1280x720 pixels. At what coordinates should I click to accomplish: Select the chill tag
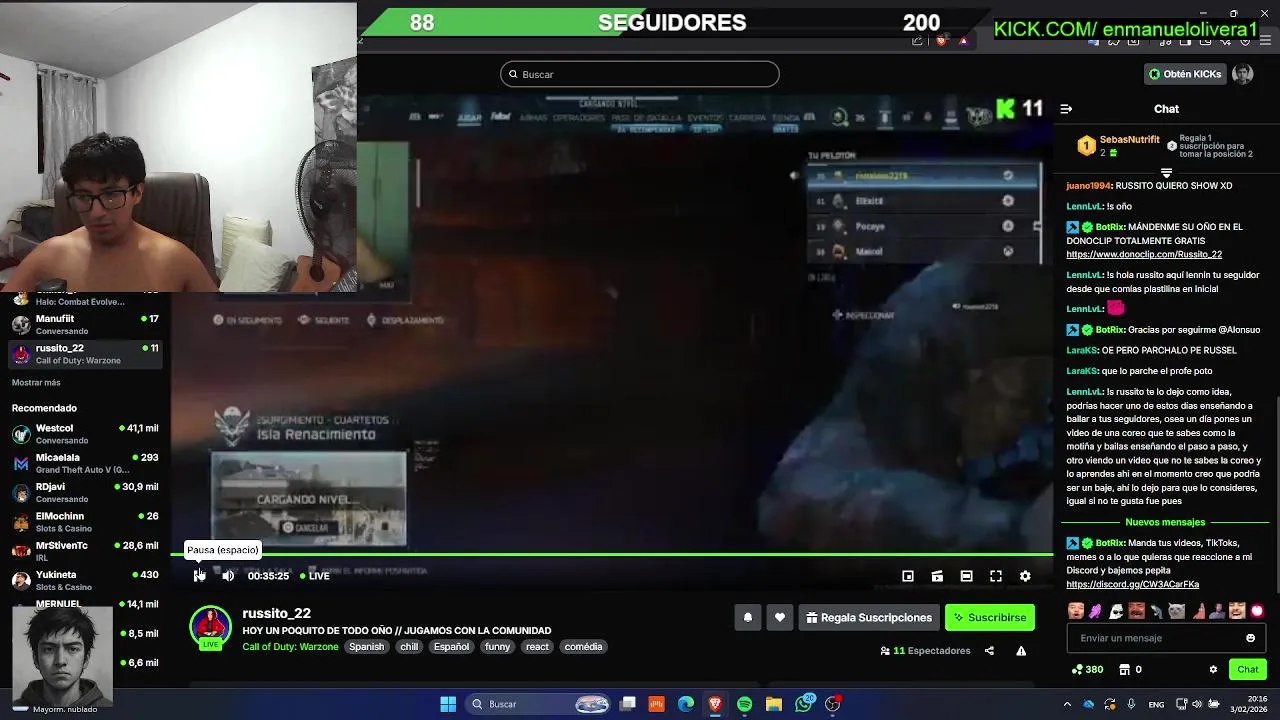click(409, 647)
